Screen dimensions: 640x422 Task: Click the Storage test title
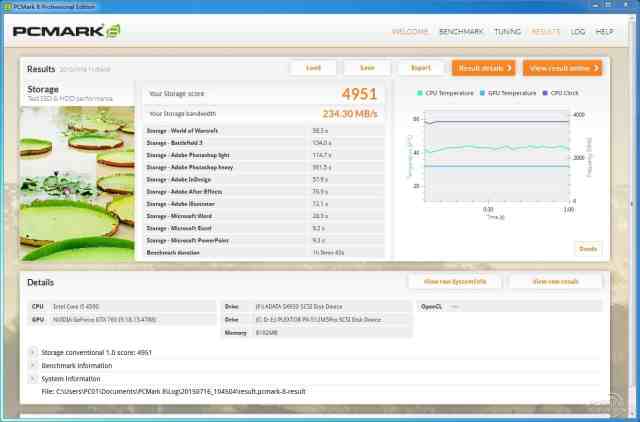43,89
